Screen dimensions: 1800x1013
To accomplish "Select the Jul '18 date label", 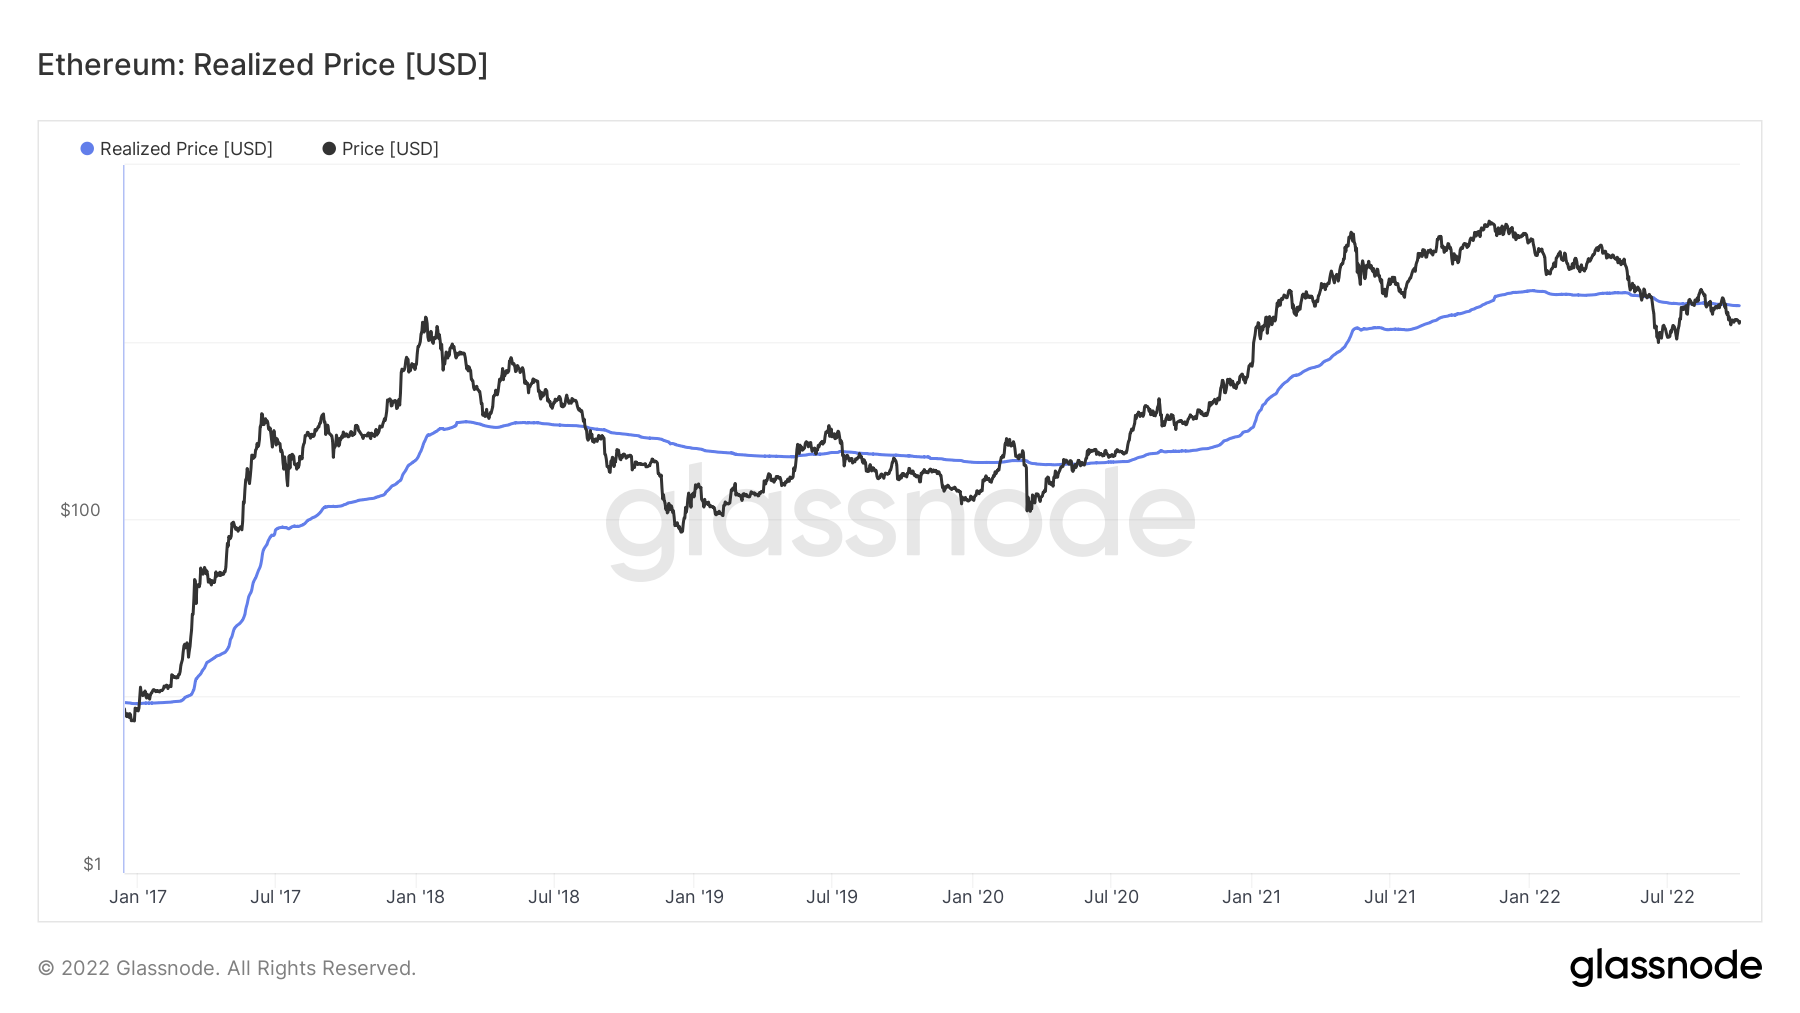I will pos(554,897).
